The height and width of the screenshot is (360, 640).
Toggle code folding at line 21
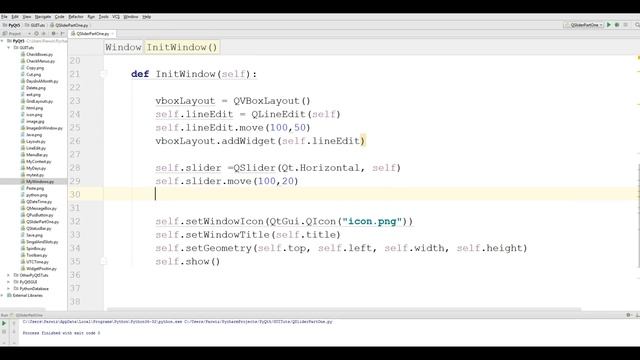(102, 74)
